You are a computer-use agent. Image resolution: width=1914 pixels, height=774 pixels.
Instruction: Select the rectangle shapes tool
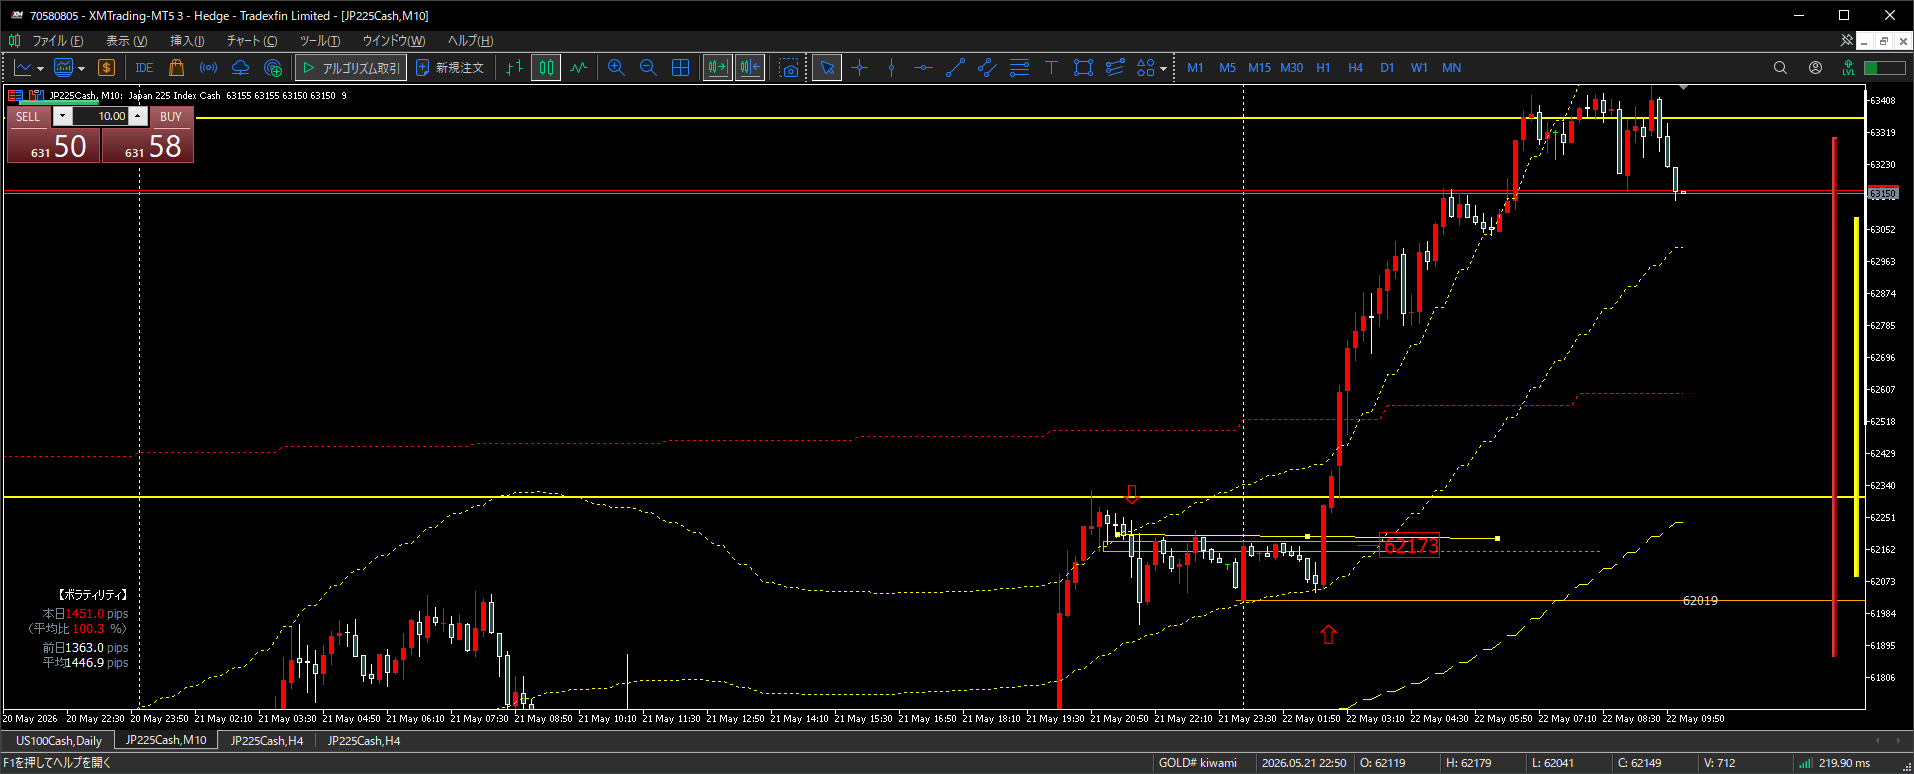[1083, 68]
